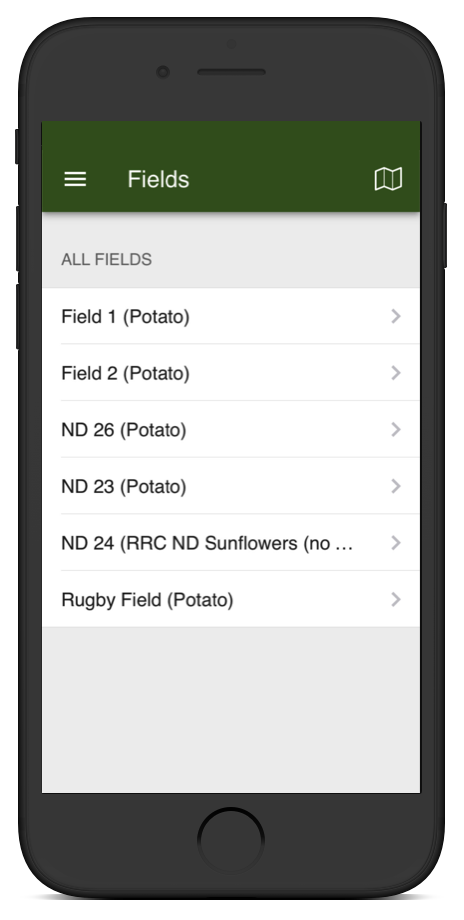Viewport: 464px width, 920px height.
Task: Open the hamburger navigation menu
Action: [75, 179]
